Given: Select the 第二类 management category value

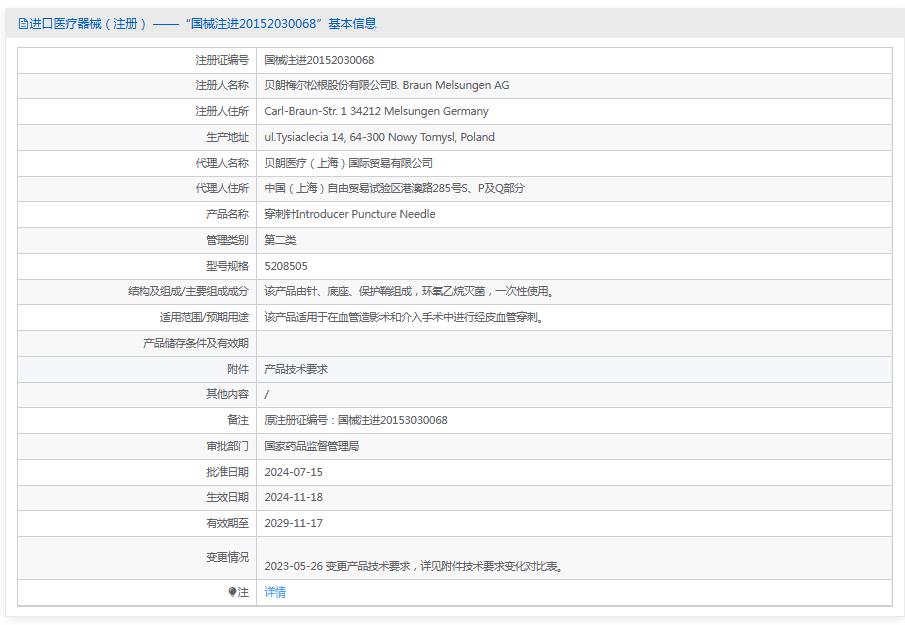Looking at the screenshot, I should click(280, 240).
